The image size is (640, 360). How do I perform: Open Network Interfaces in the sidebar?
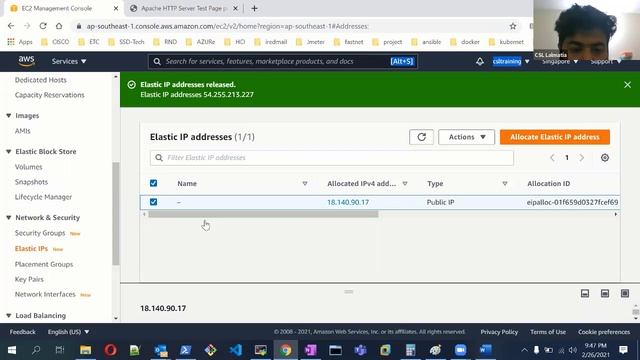(45, 294)
